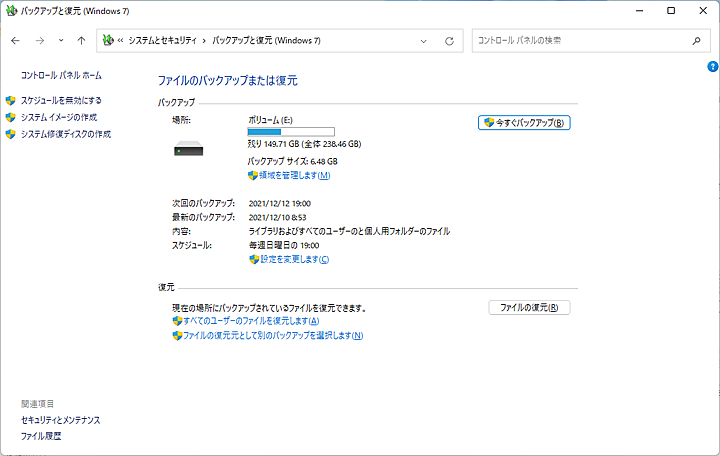
Task: Click the date 2021/12/10 8:53
Action: pyautogui.click(x=277, y=217)
